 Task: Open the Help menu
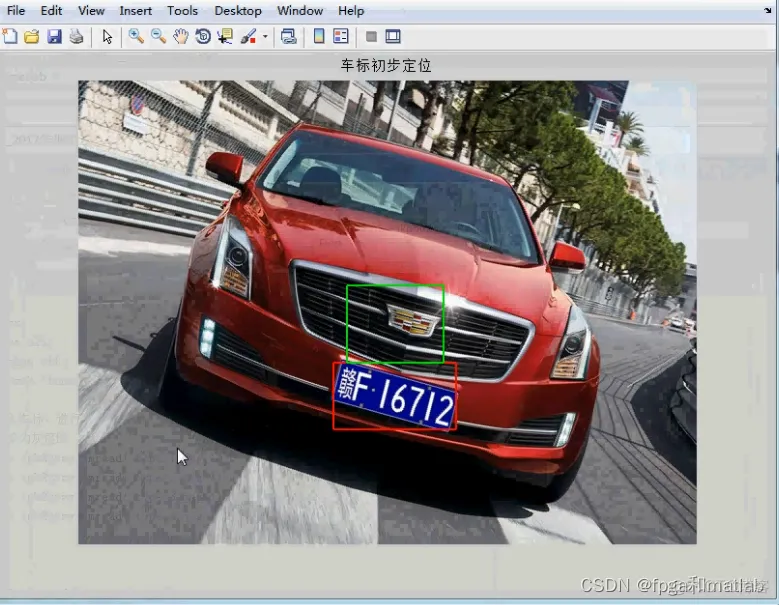[x=351, y=10]
